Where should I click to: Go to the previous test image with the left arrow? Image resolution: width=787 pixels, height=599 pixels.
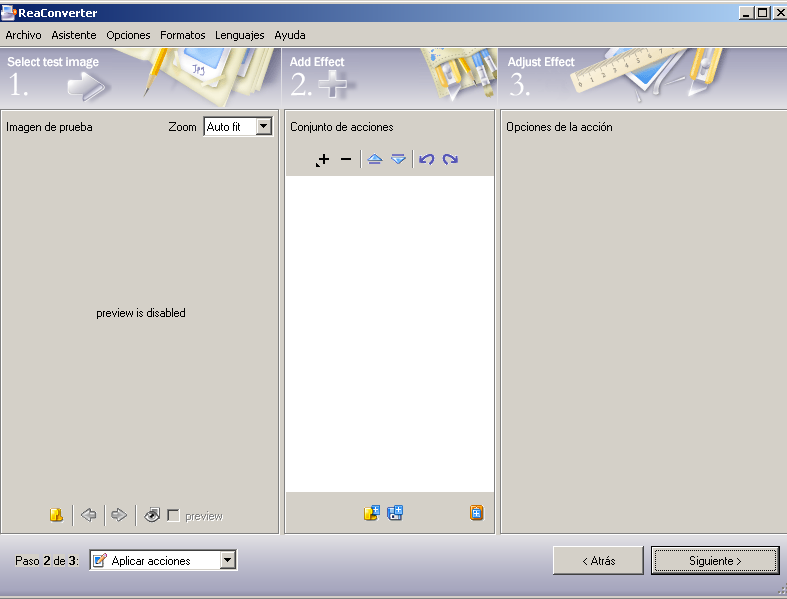[x=88, y=515]
